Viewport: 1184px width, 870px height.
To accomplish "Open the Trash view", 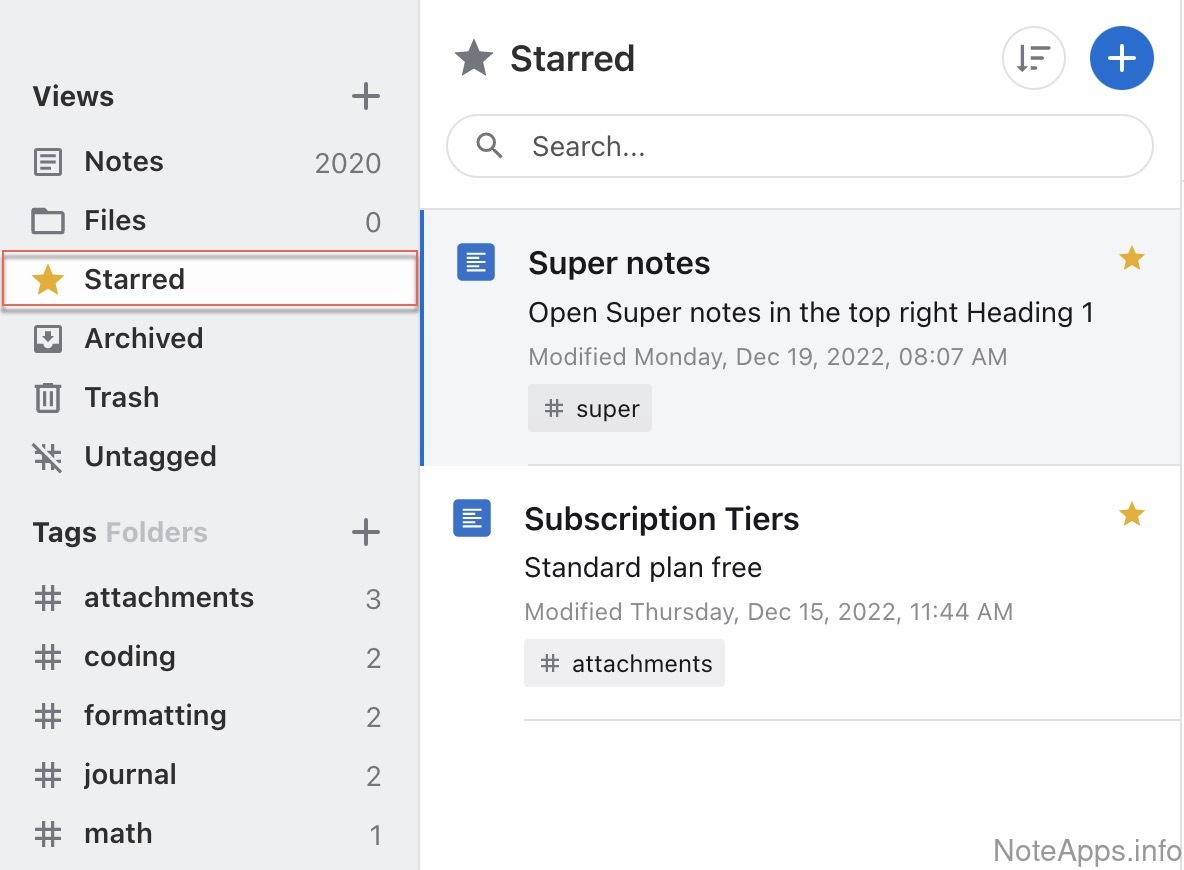I will (x=121, y=398).
